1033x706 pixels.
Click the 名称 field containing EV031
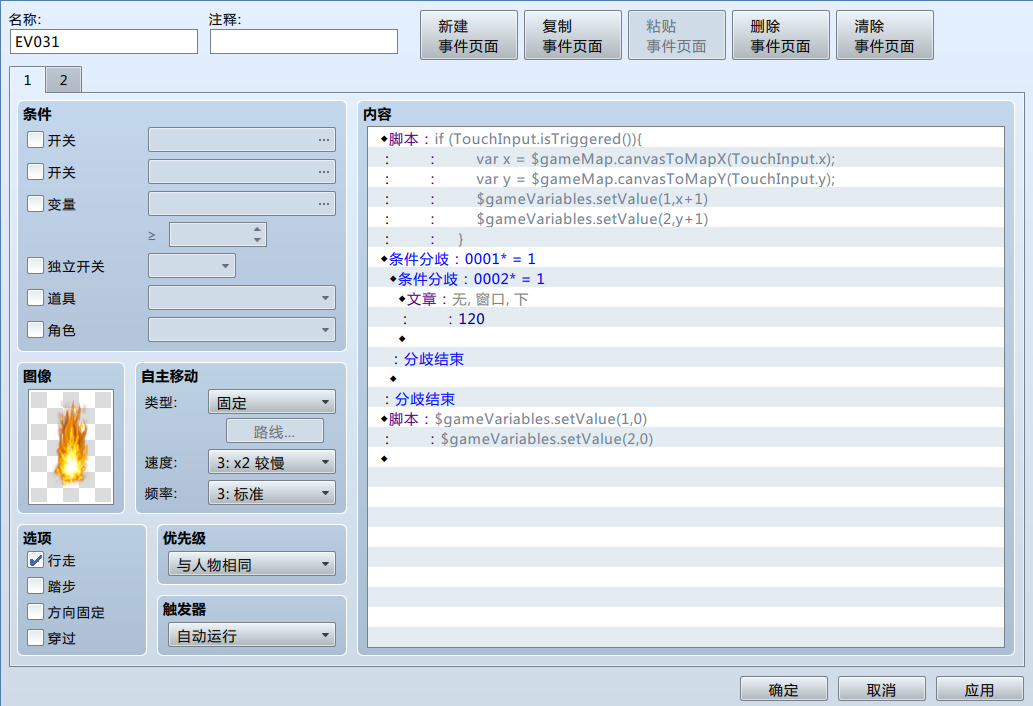point(103,41)
